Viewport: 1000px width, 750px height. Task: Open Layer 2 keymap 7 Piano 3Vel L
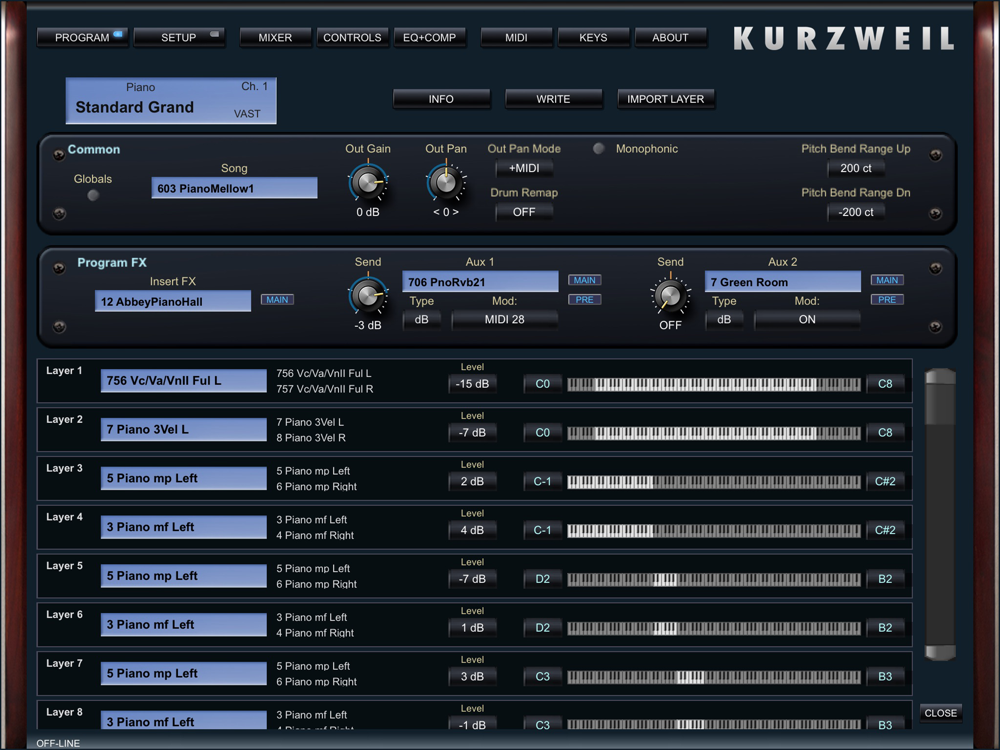(184, 430)
